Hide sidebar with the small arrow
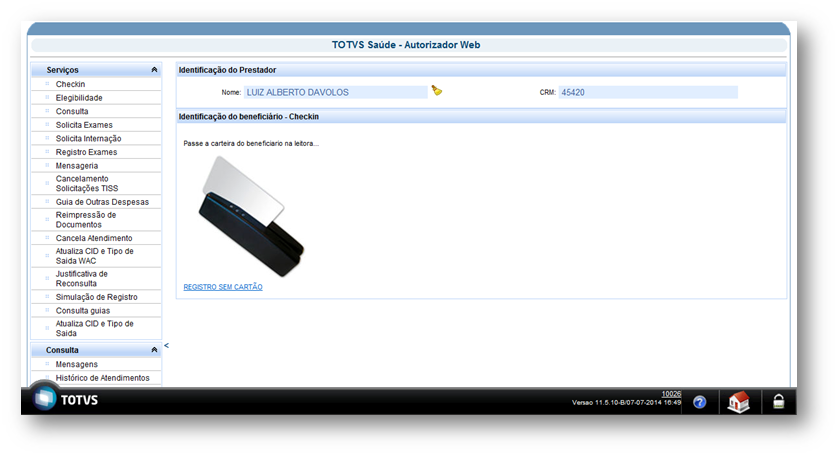The width and height of the screenshot is (839, 457). pos(166,346)
